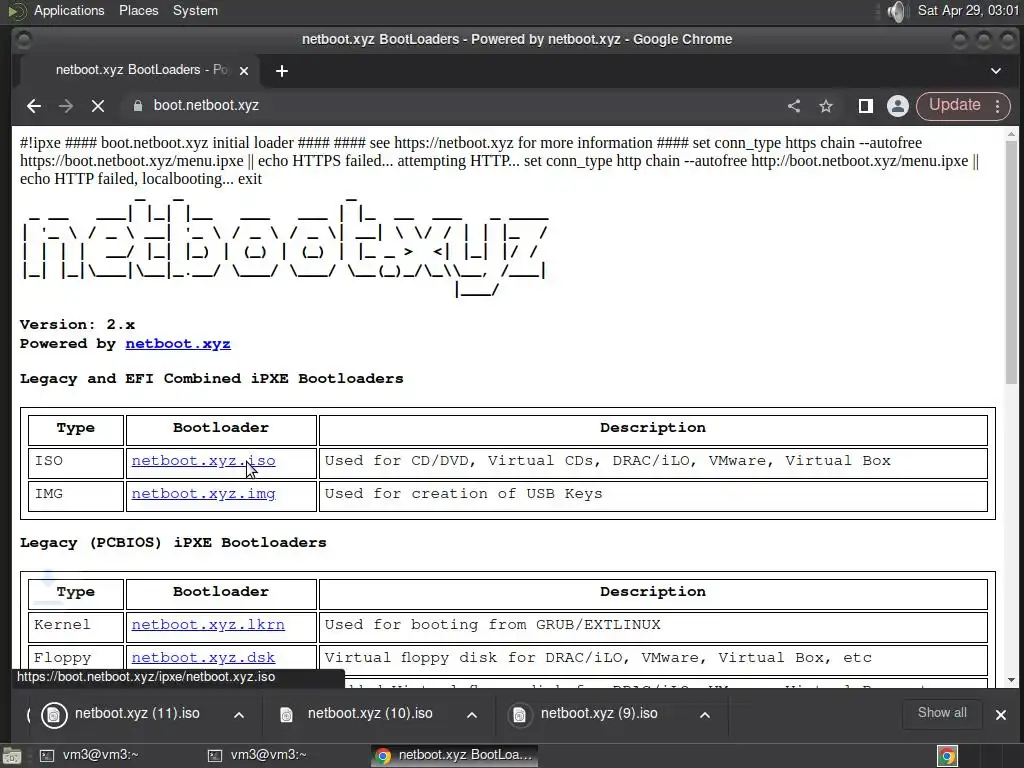The image size is (1024, 768).
Task: Focus the boot.netboot.xyz address bar
Action: pyautogui.click(x=451, y=106)
